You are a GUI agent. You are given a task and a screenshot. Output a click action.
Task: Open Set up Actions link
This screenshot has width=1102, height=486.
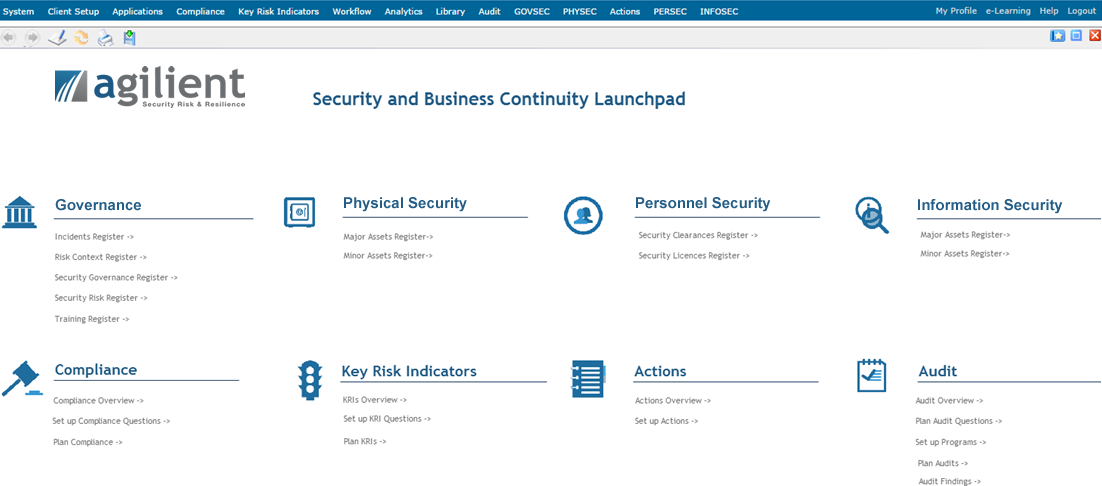(666, 421)
